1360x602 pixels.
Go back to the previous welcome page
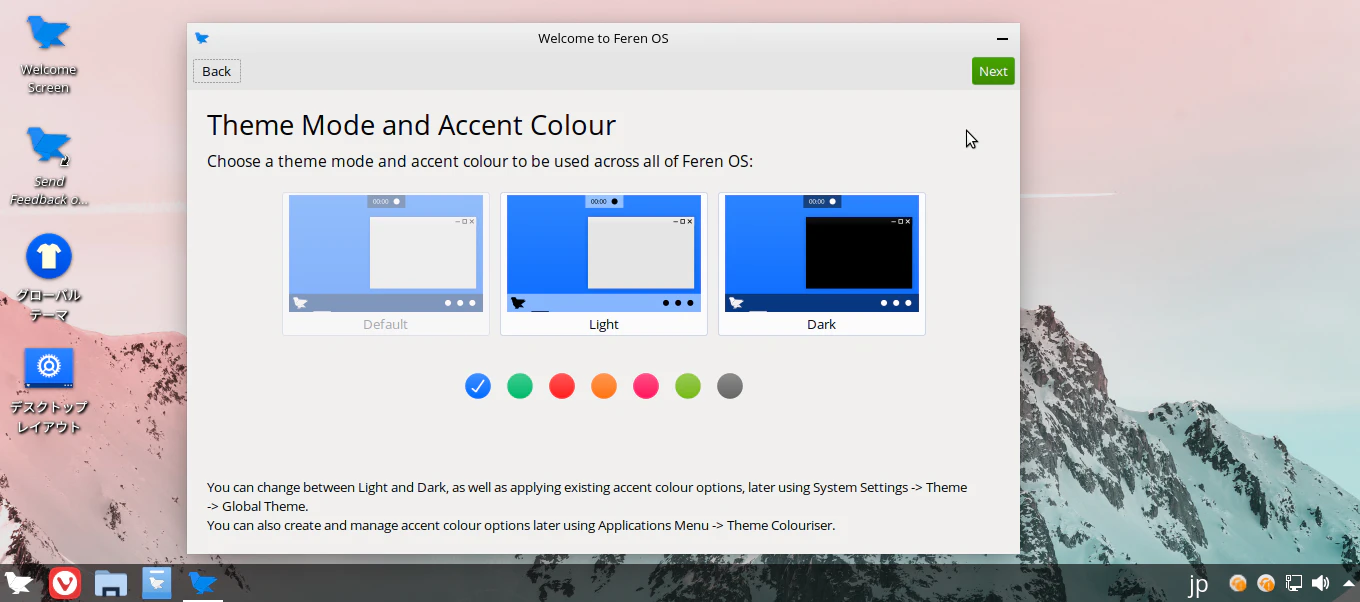coord(217,71)
